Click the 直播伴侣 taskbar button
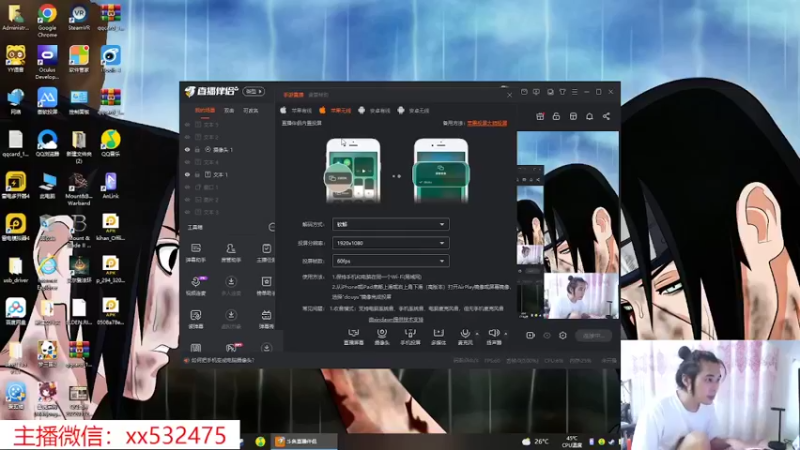The image size is (800, 450). click(303, 441)
